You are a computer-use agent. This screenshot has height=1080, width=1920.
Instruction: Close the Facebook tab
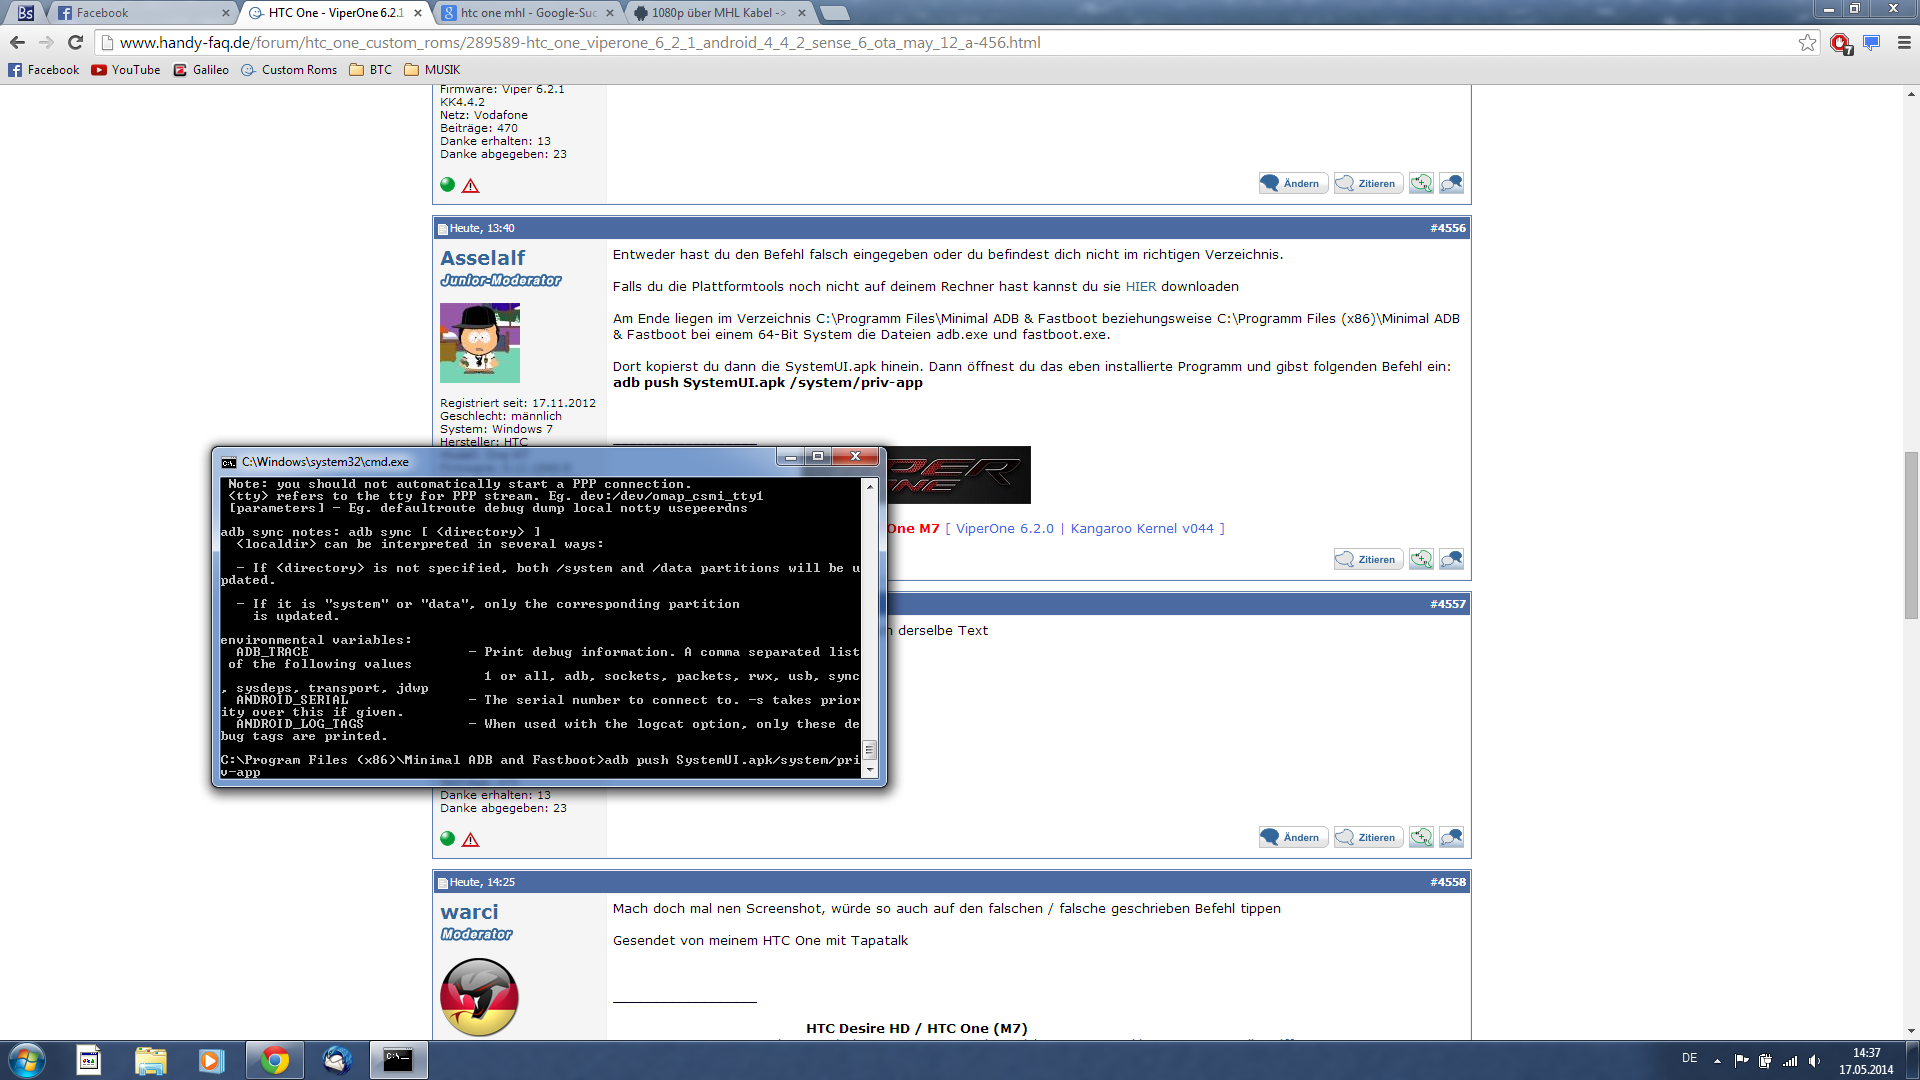[225, 13]
